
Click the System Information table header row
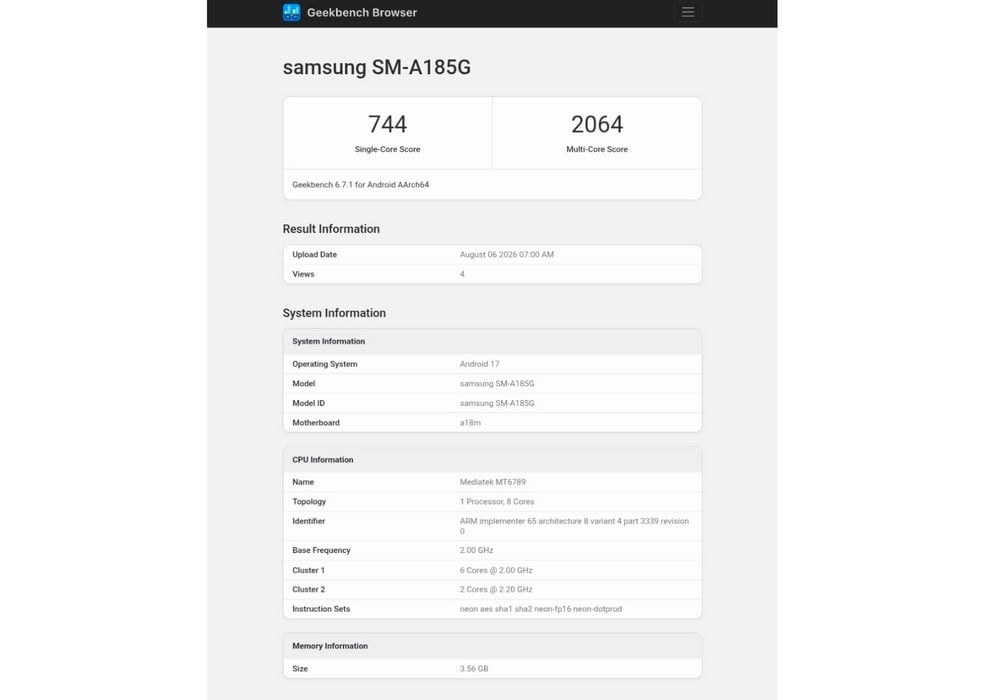[x=492, y=342]
